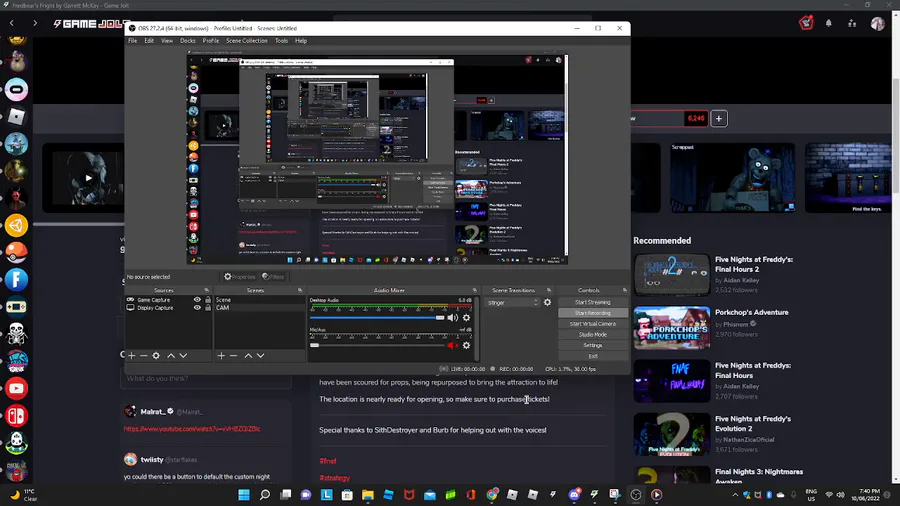Move scene up arrow in Scenes panel

pos(249,356)
